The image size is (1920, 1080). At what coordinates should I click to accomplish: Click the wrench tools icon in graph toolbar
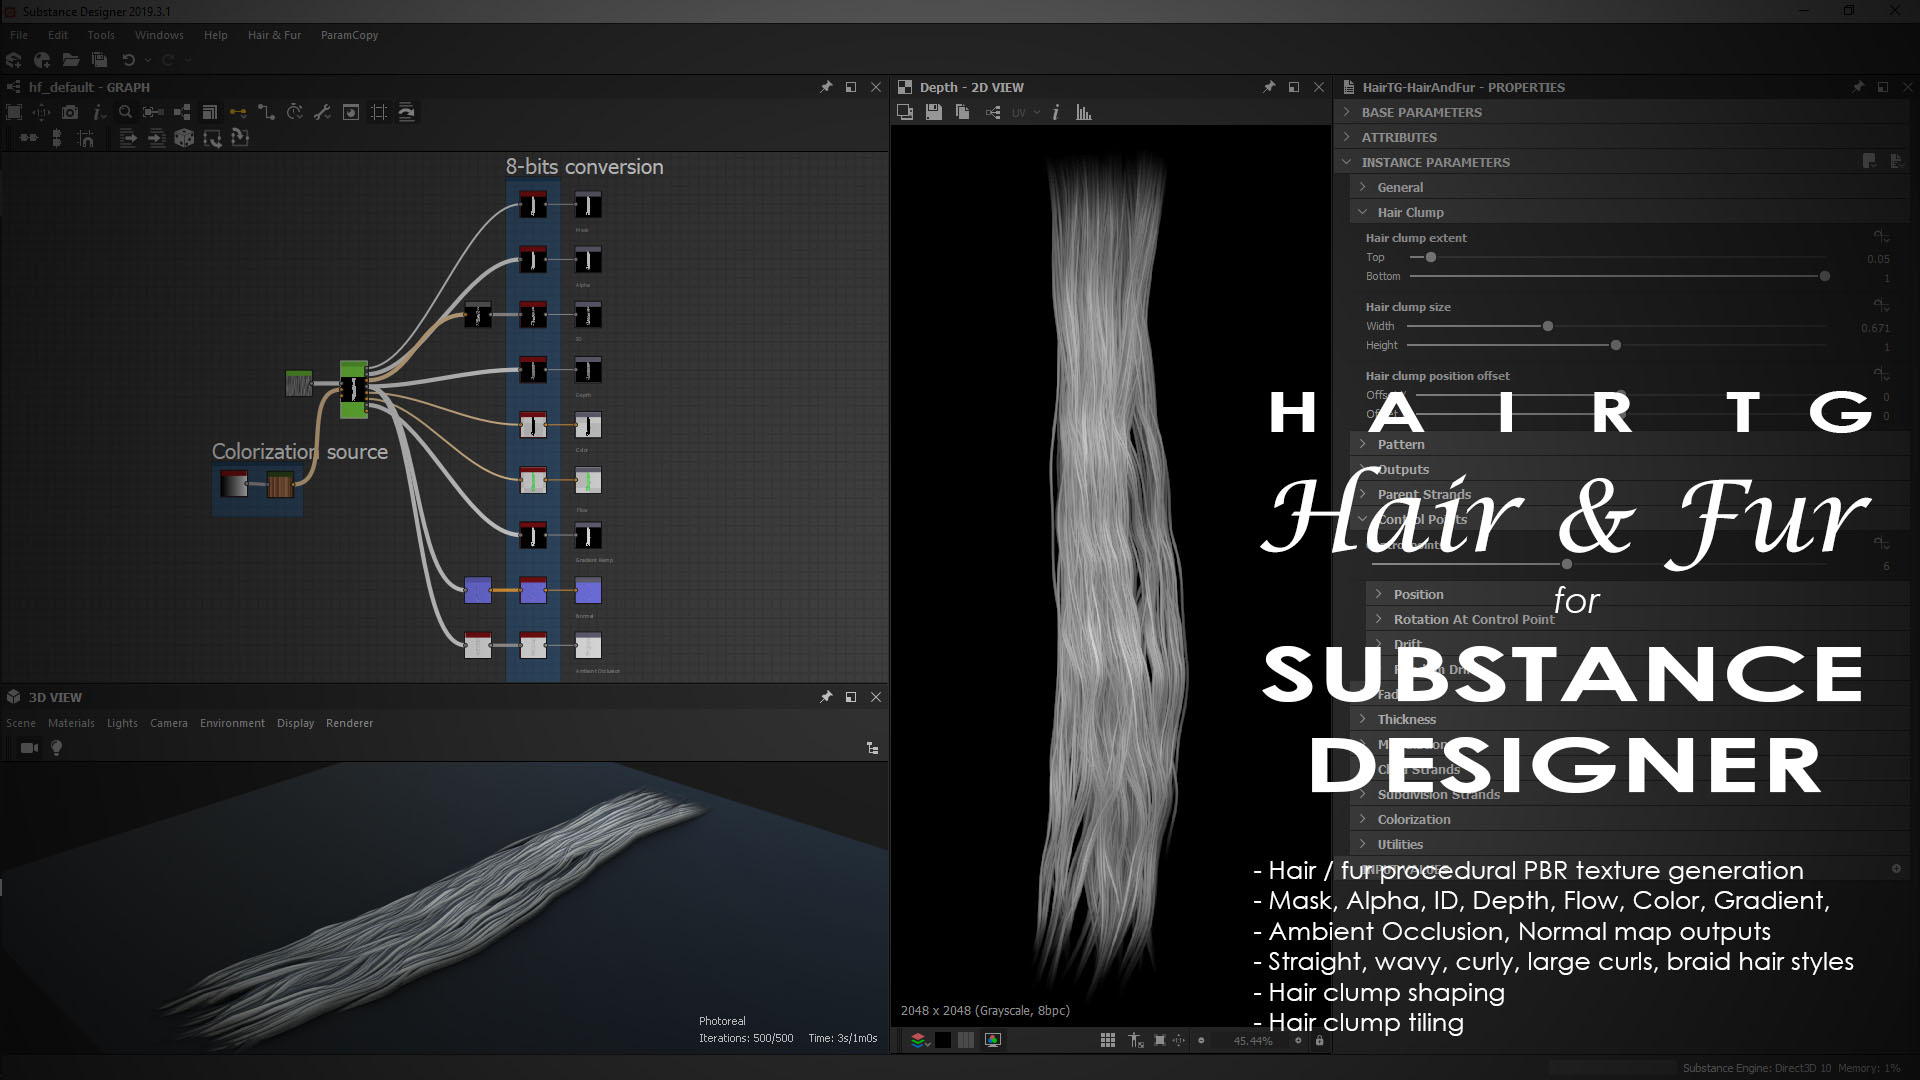[322, 112]
